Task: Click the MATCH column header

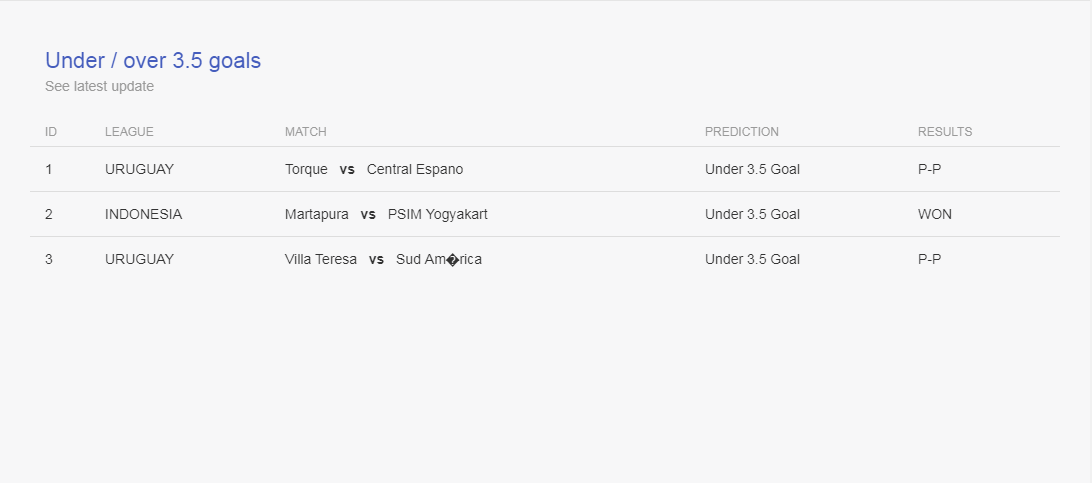Action: (x=306, y=132)
